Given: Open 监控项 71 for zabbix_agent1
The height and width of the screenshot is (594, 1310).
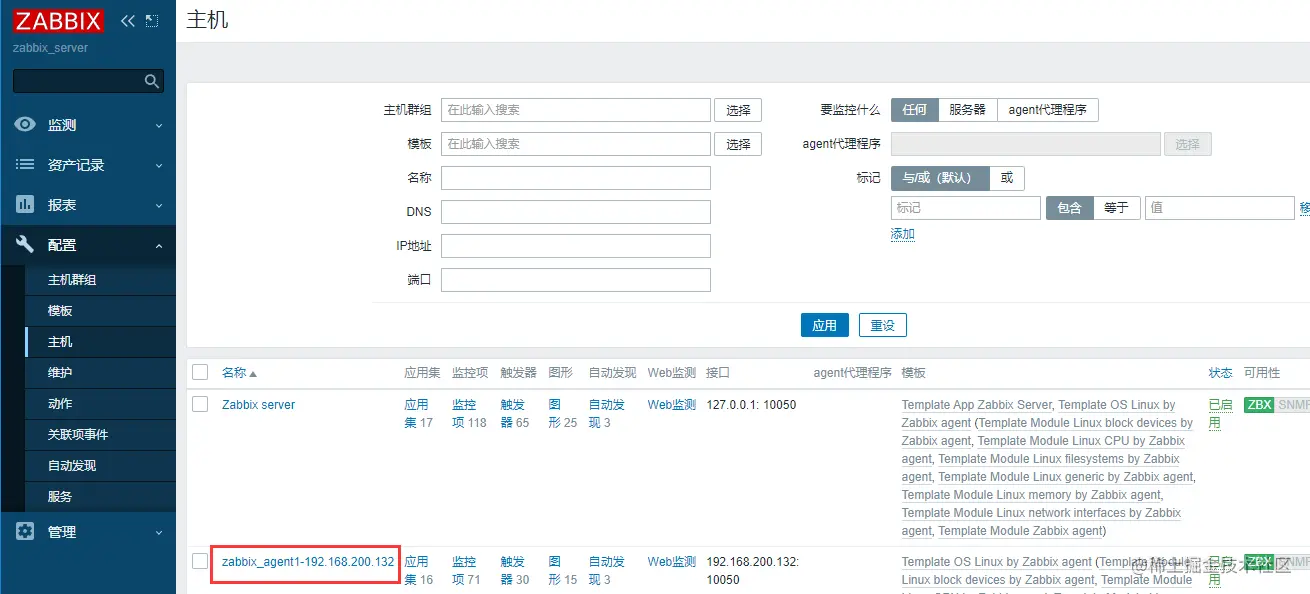Looking at the screenshot, I should 466,571.
